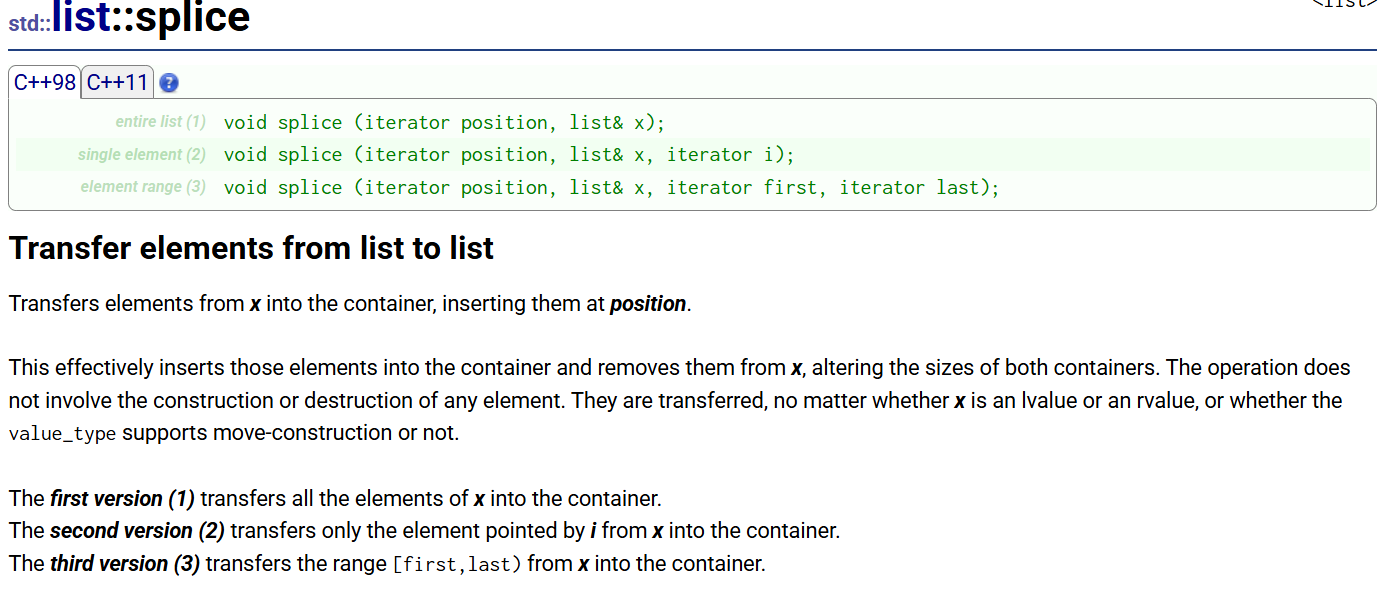Select the C++98 tab
Image resolution: width=1398 pixels, height=607 pixels.
(45, 82)
